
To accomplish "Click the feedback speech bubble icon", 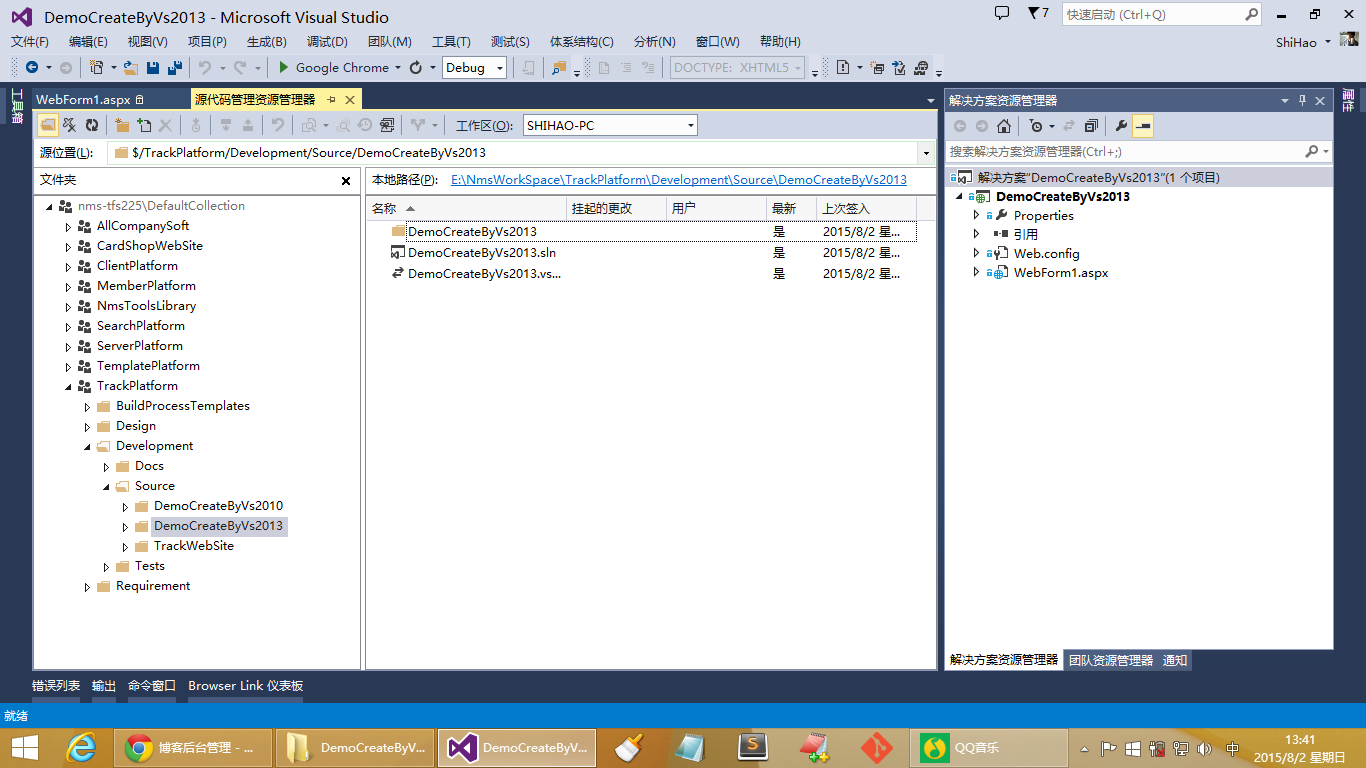I will pyautogui.click(x=1002, y=13).
